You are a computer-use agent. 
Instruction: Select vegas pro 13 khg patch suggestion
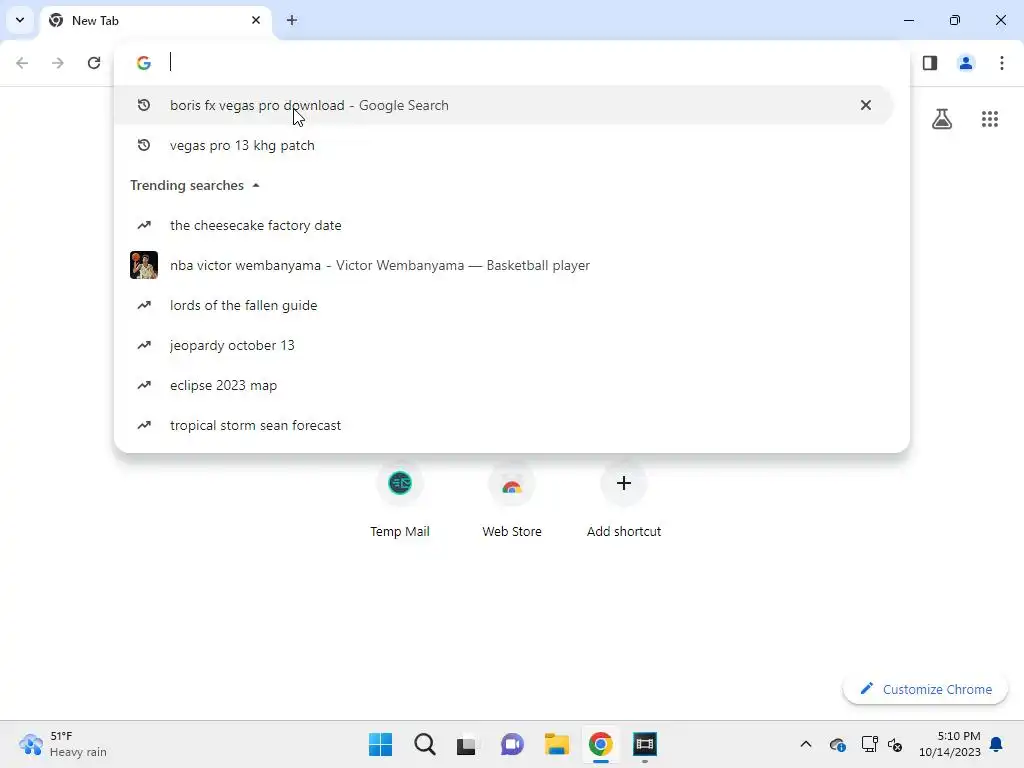pyautogui.click(x=503, y=145)
